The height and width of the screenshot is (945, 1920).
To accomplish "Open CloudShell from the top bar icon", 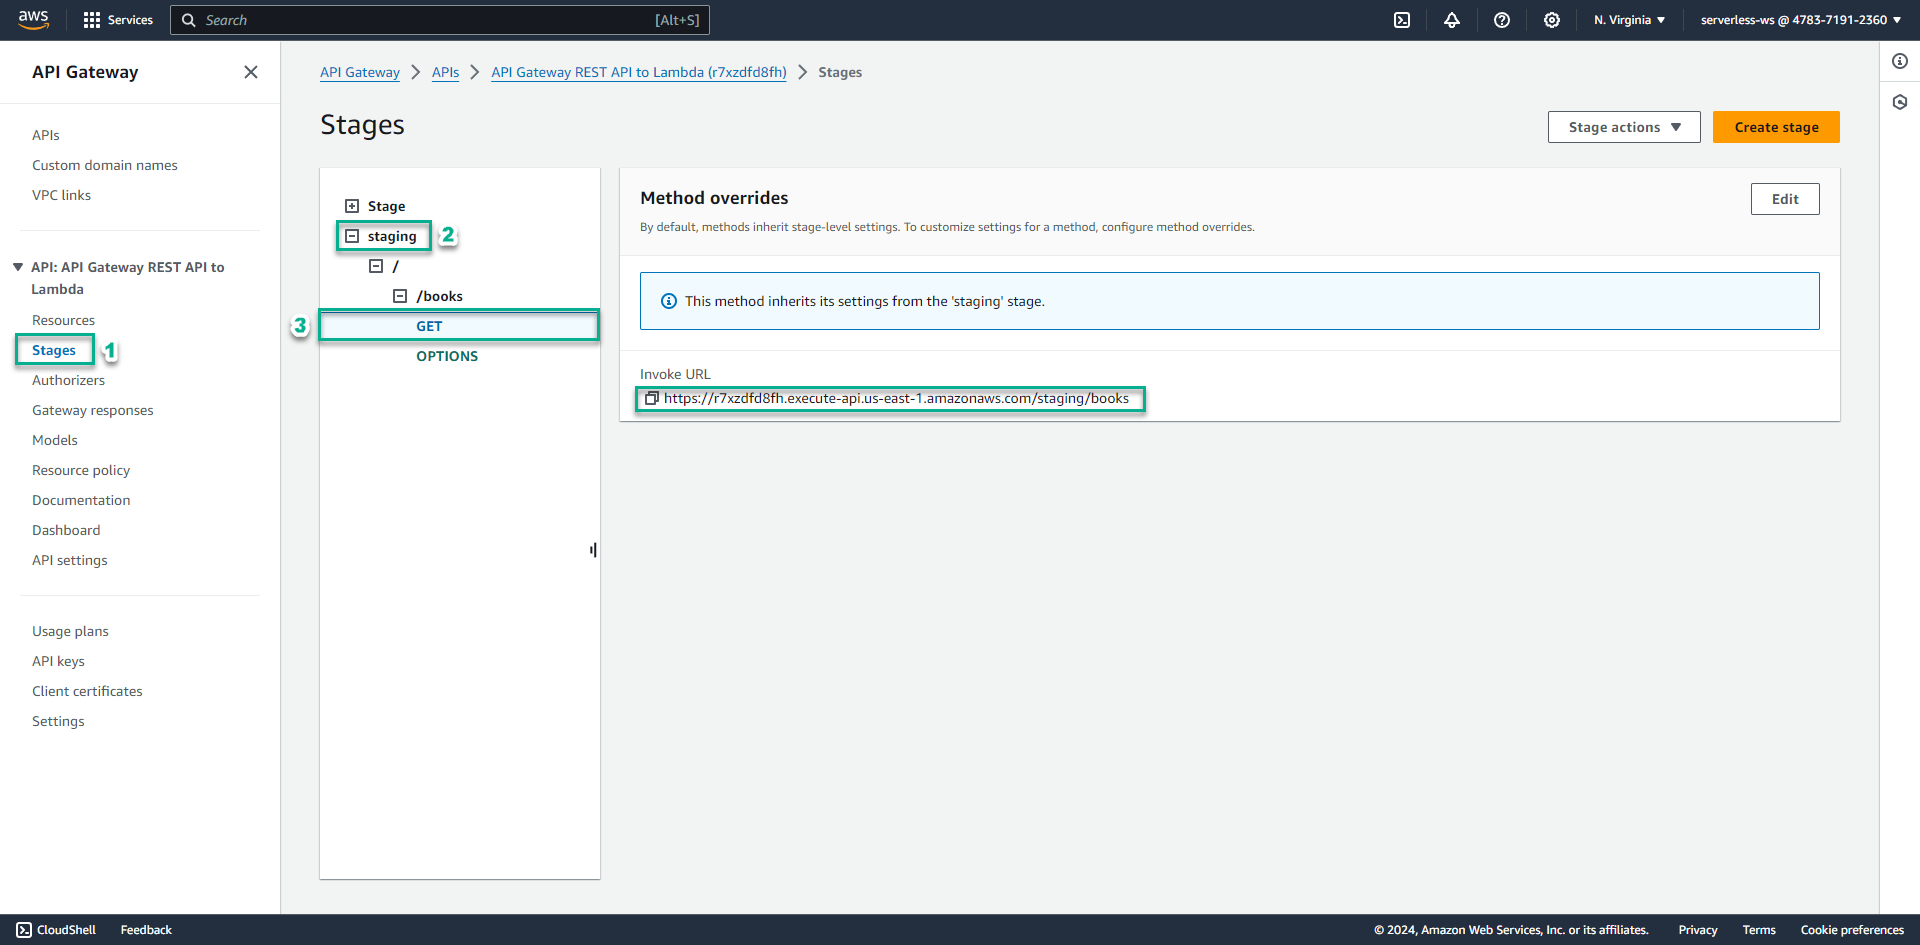I will tap(1402, 20).
